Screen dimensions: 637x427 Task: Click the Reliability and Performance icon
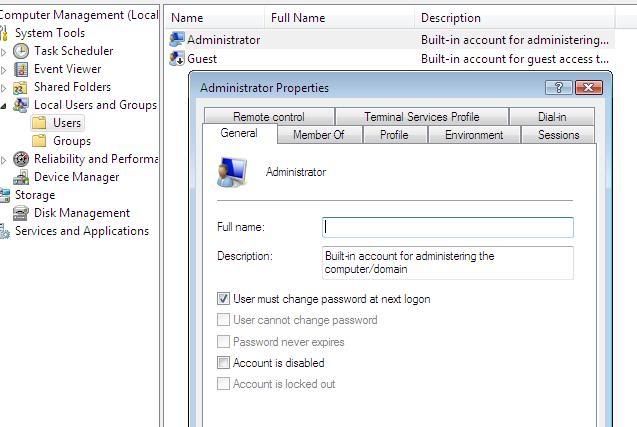[21, 159]
